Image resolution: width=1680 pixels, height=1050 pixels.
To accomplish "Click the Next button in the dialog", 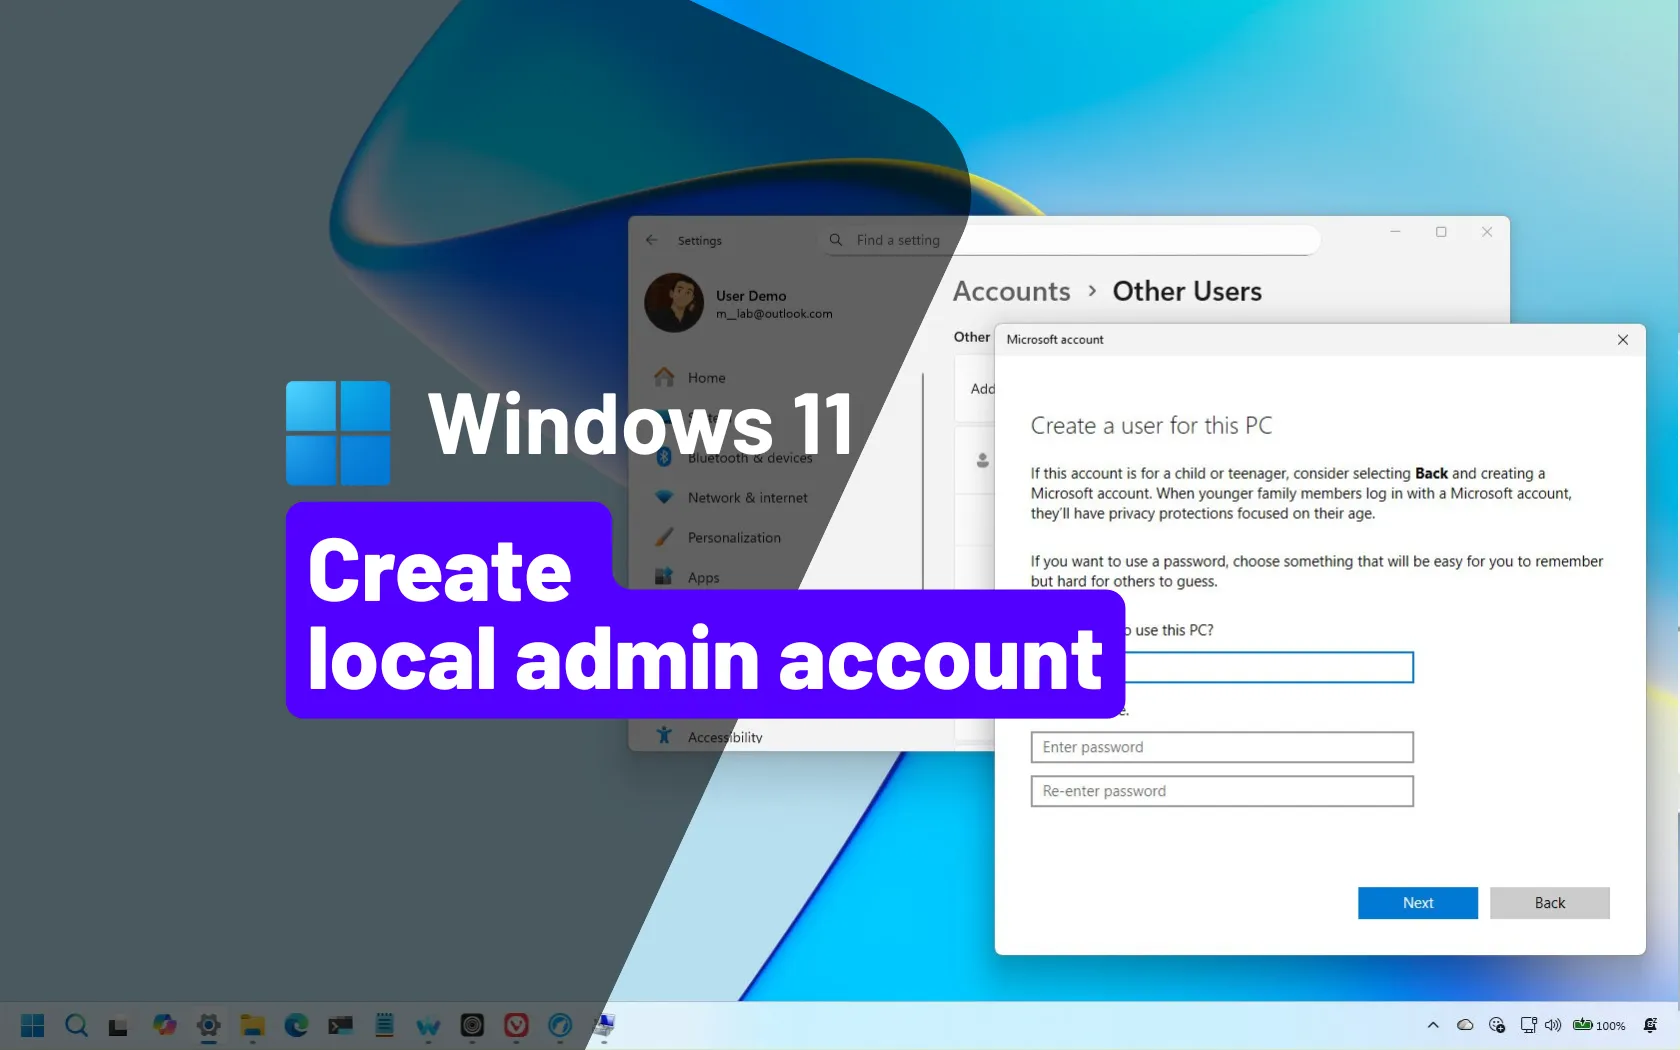I will [1417, 903].
